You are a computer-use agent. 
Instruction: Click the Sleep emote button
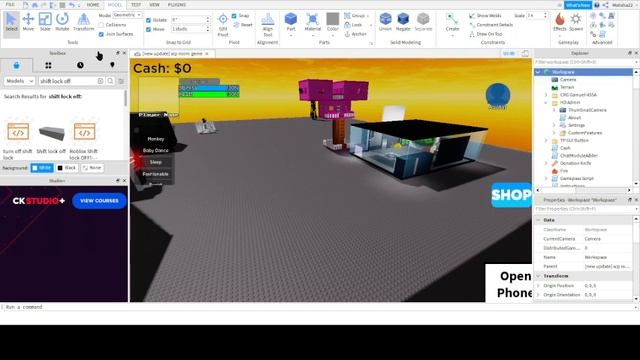click(x=156, y=162)
